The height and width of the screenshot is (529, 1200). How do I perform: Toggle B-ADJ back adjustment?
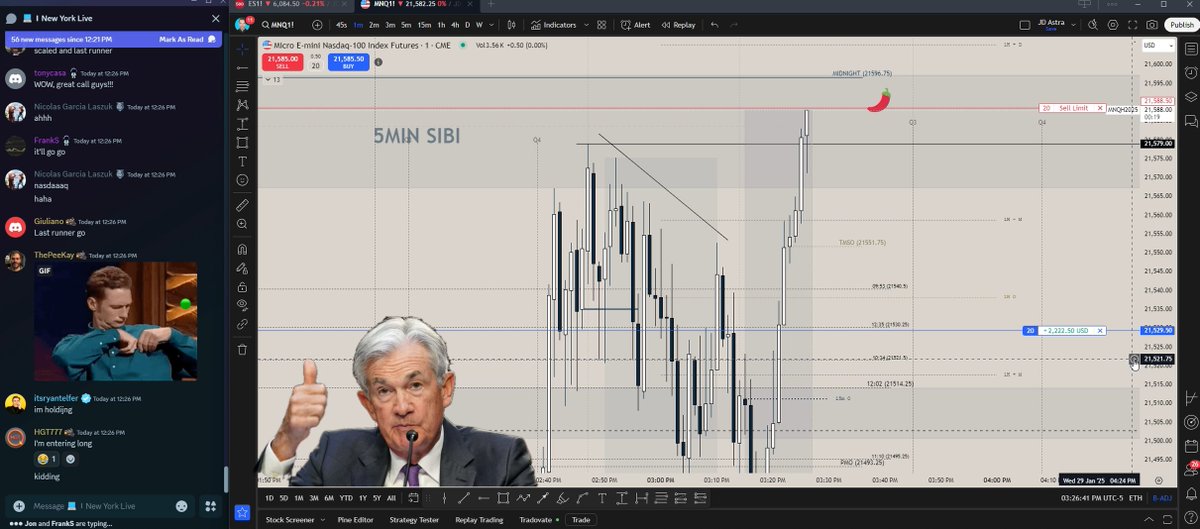click(1162, 498)
